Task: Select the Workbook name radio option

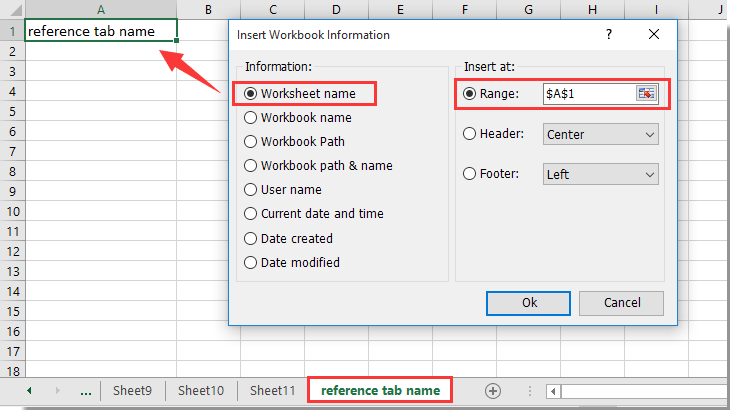Action: point(250,117)
